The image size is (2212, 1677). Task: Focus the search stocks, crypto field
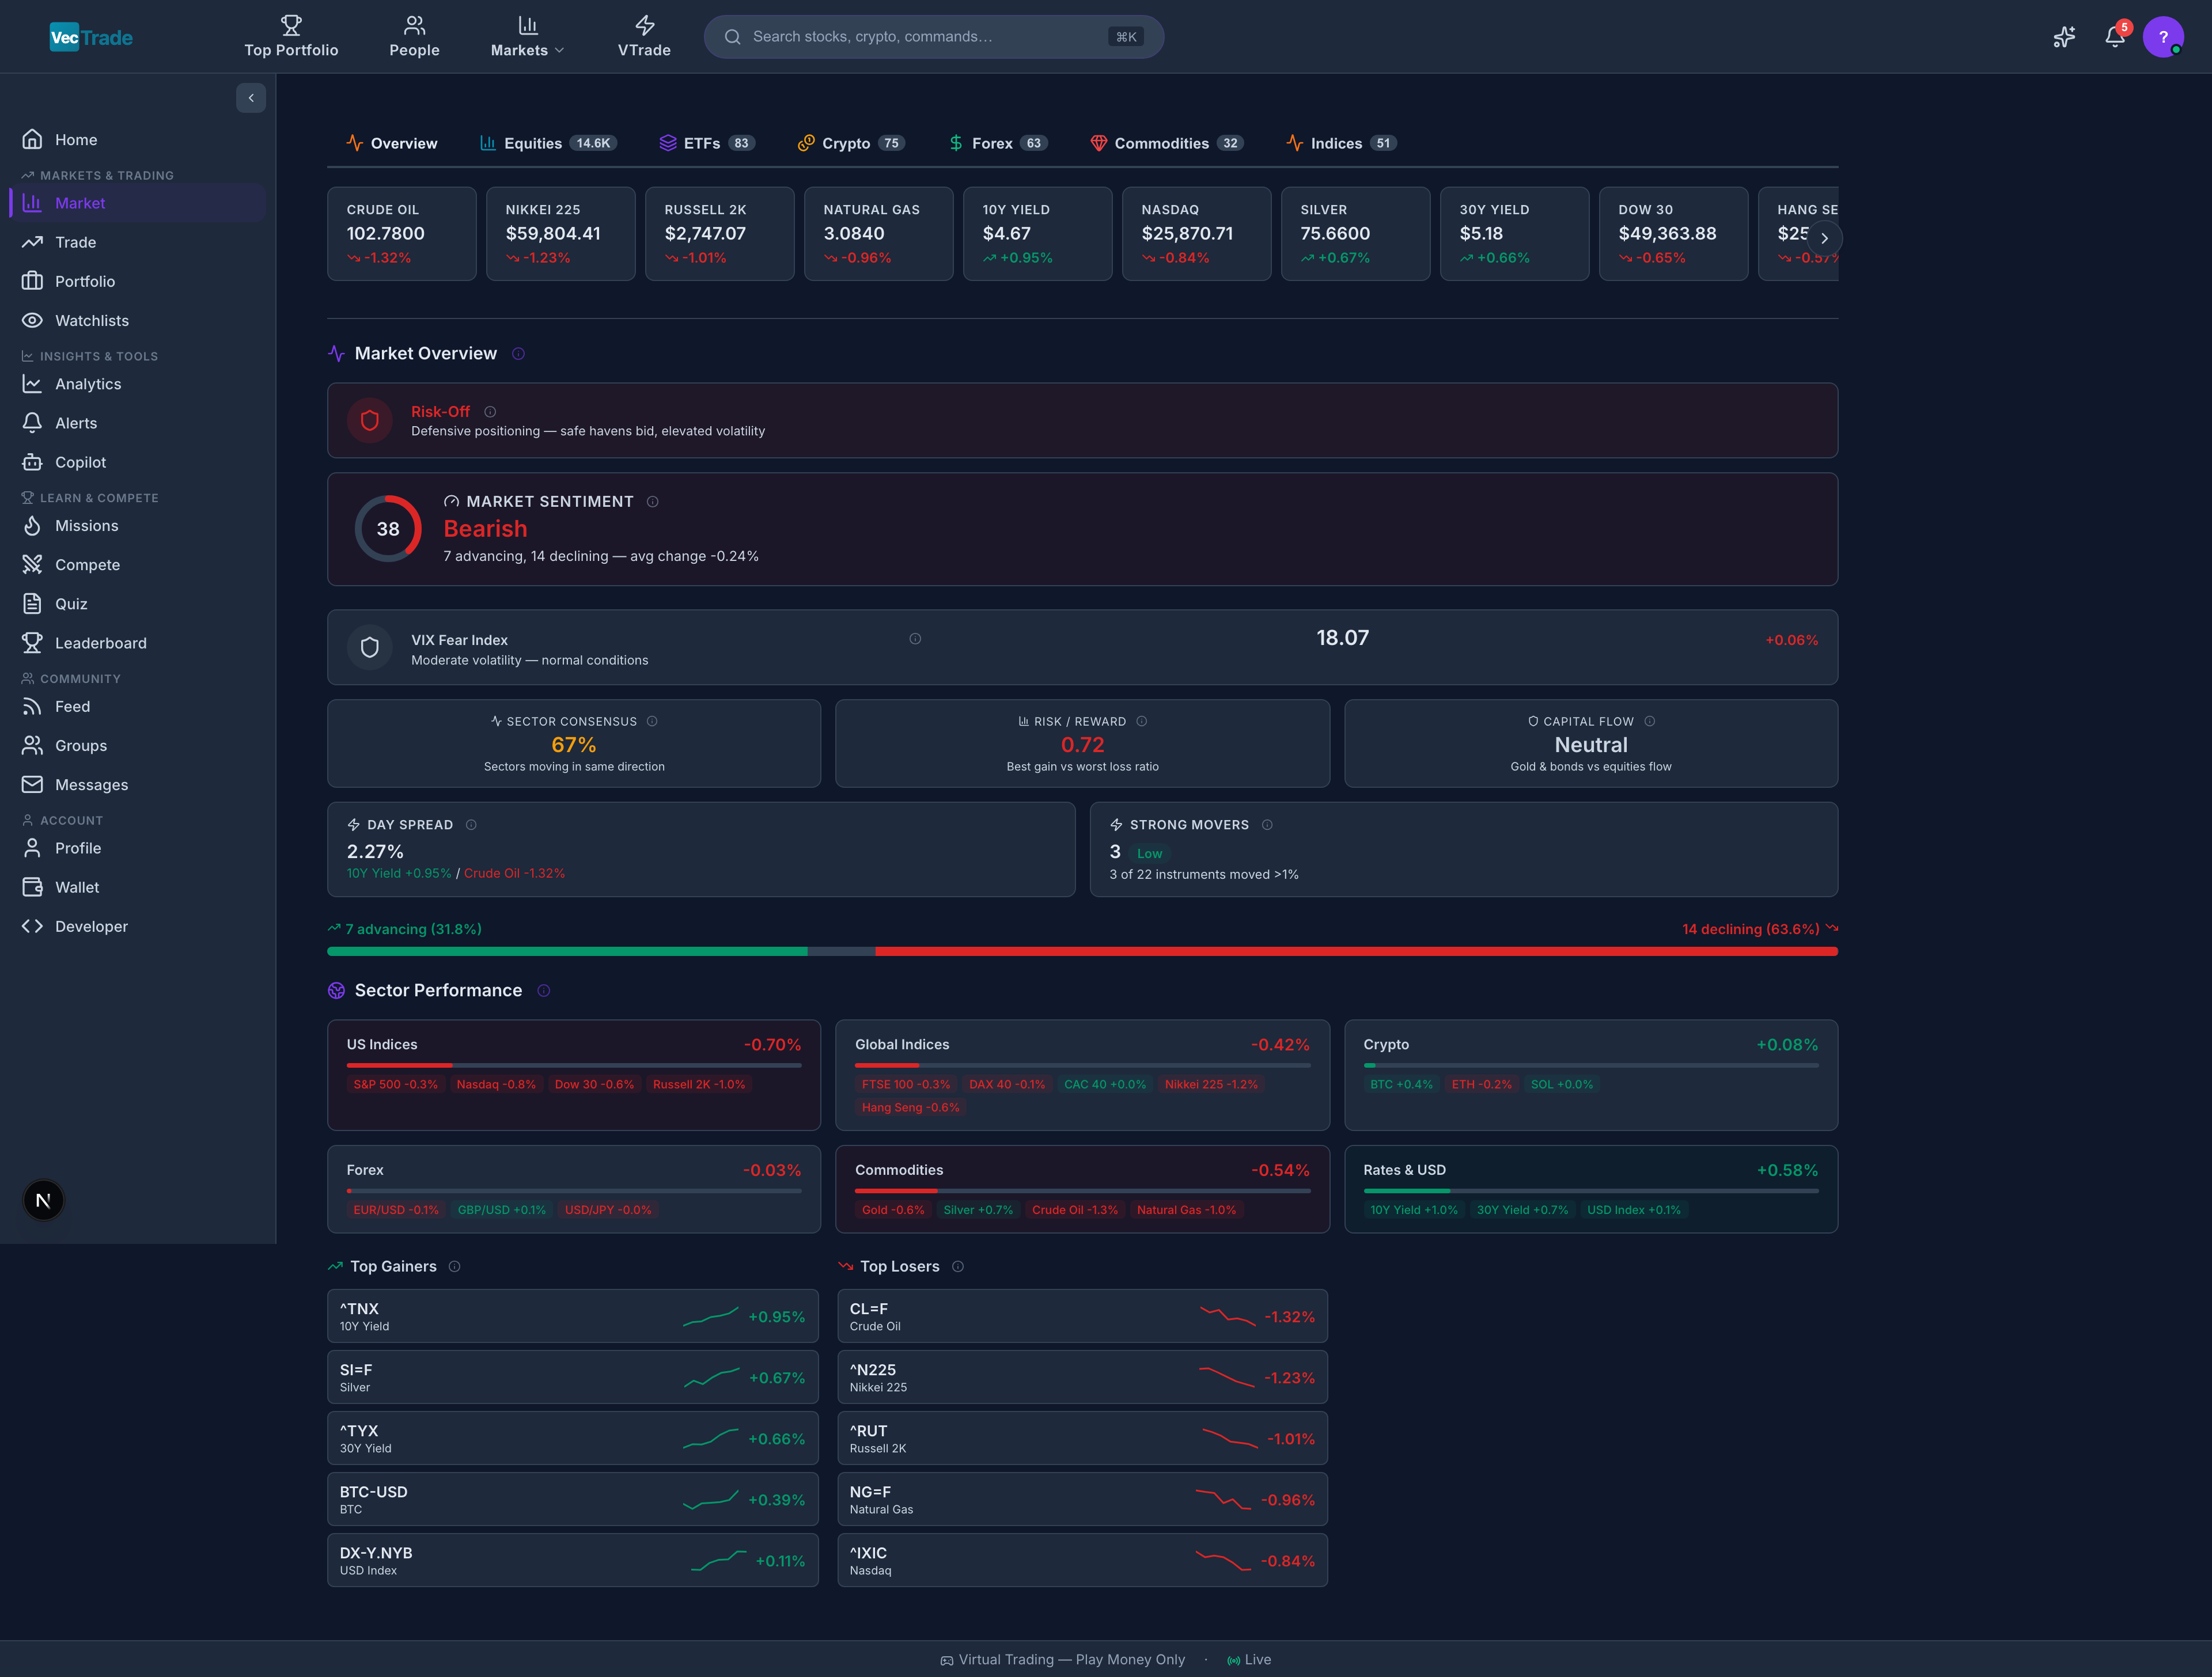point(934,37)
